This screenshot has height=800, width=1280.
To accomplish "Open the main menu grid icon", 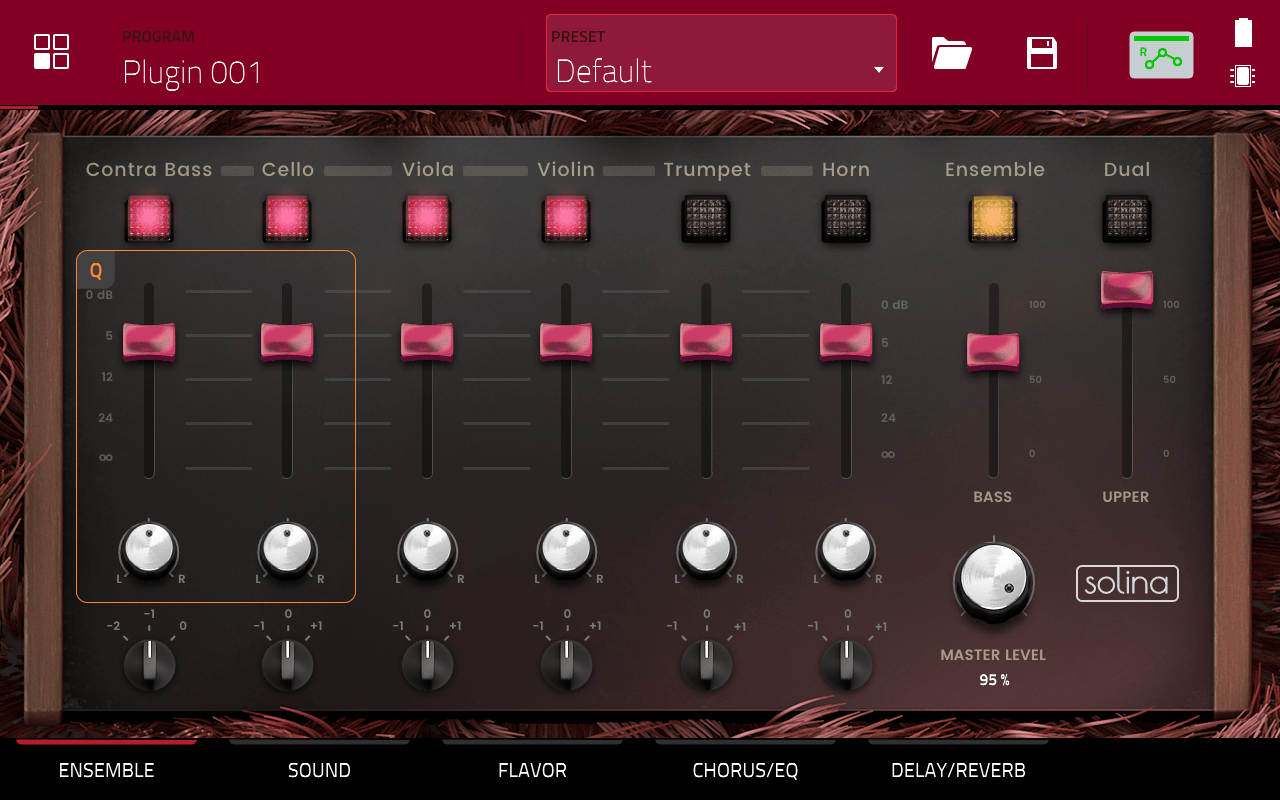I will click(51, 52).
